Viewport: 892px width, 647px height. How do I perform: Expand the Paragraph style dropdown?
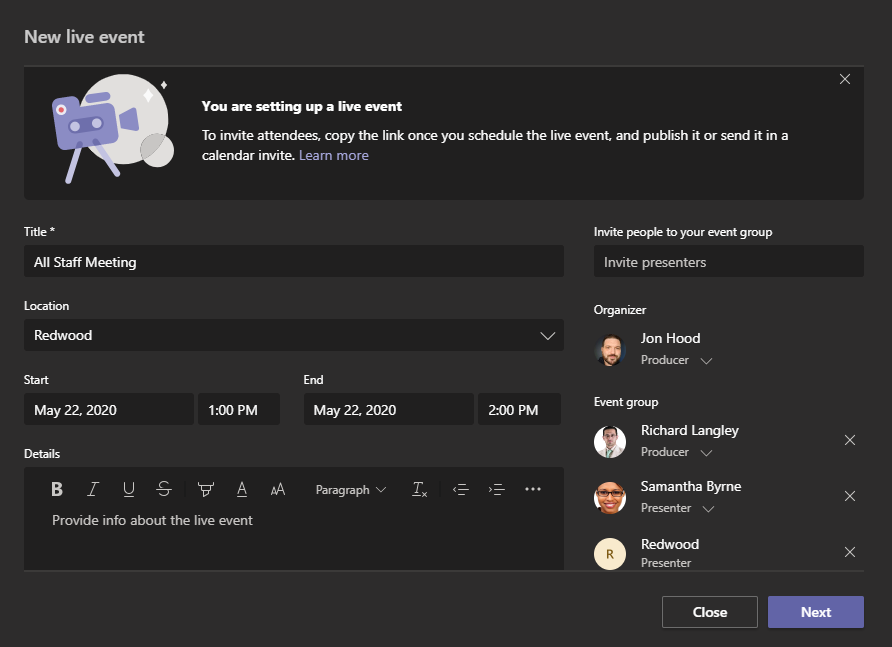(350, 489)
